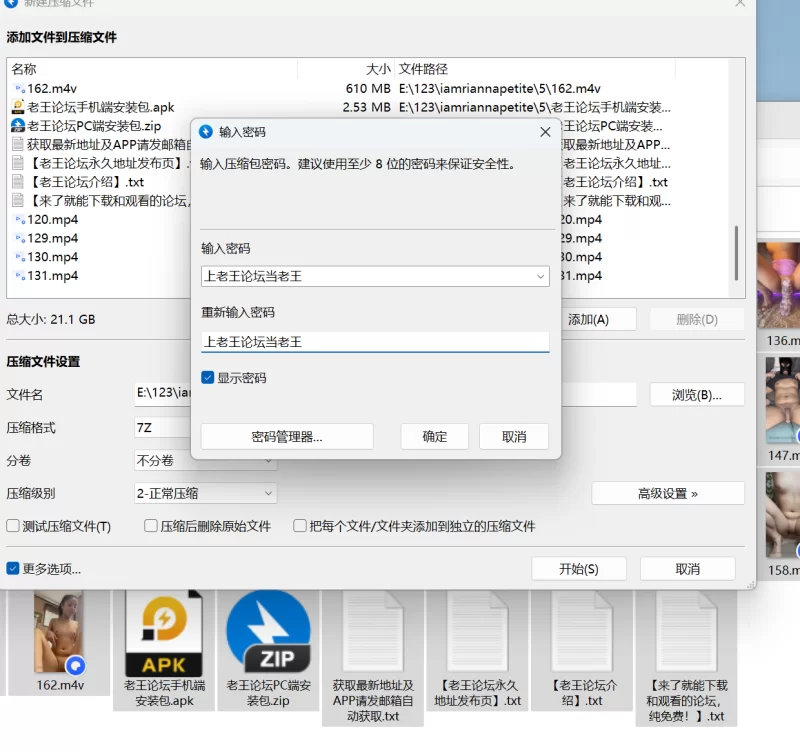
Task: Click into the 重新输入密码 text field
Action: point(375,342)
